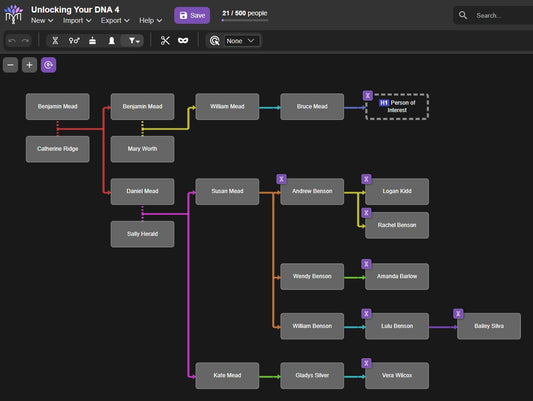
Task: Click DNA badge on Amanda Barlow
Action: (366, 264)
